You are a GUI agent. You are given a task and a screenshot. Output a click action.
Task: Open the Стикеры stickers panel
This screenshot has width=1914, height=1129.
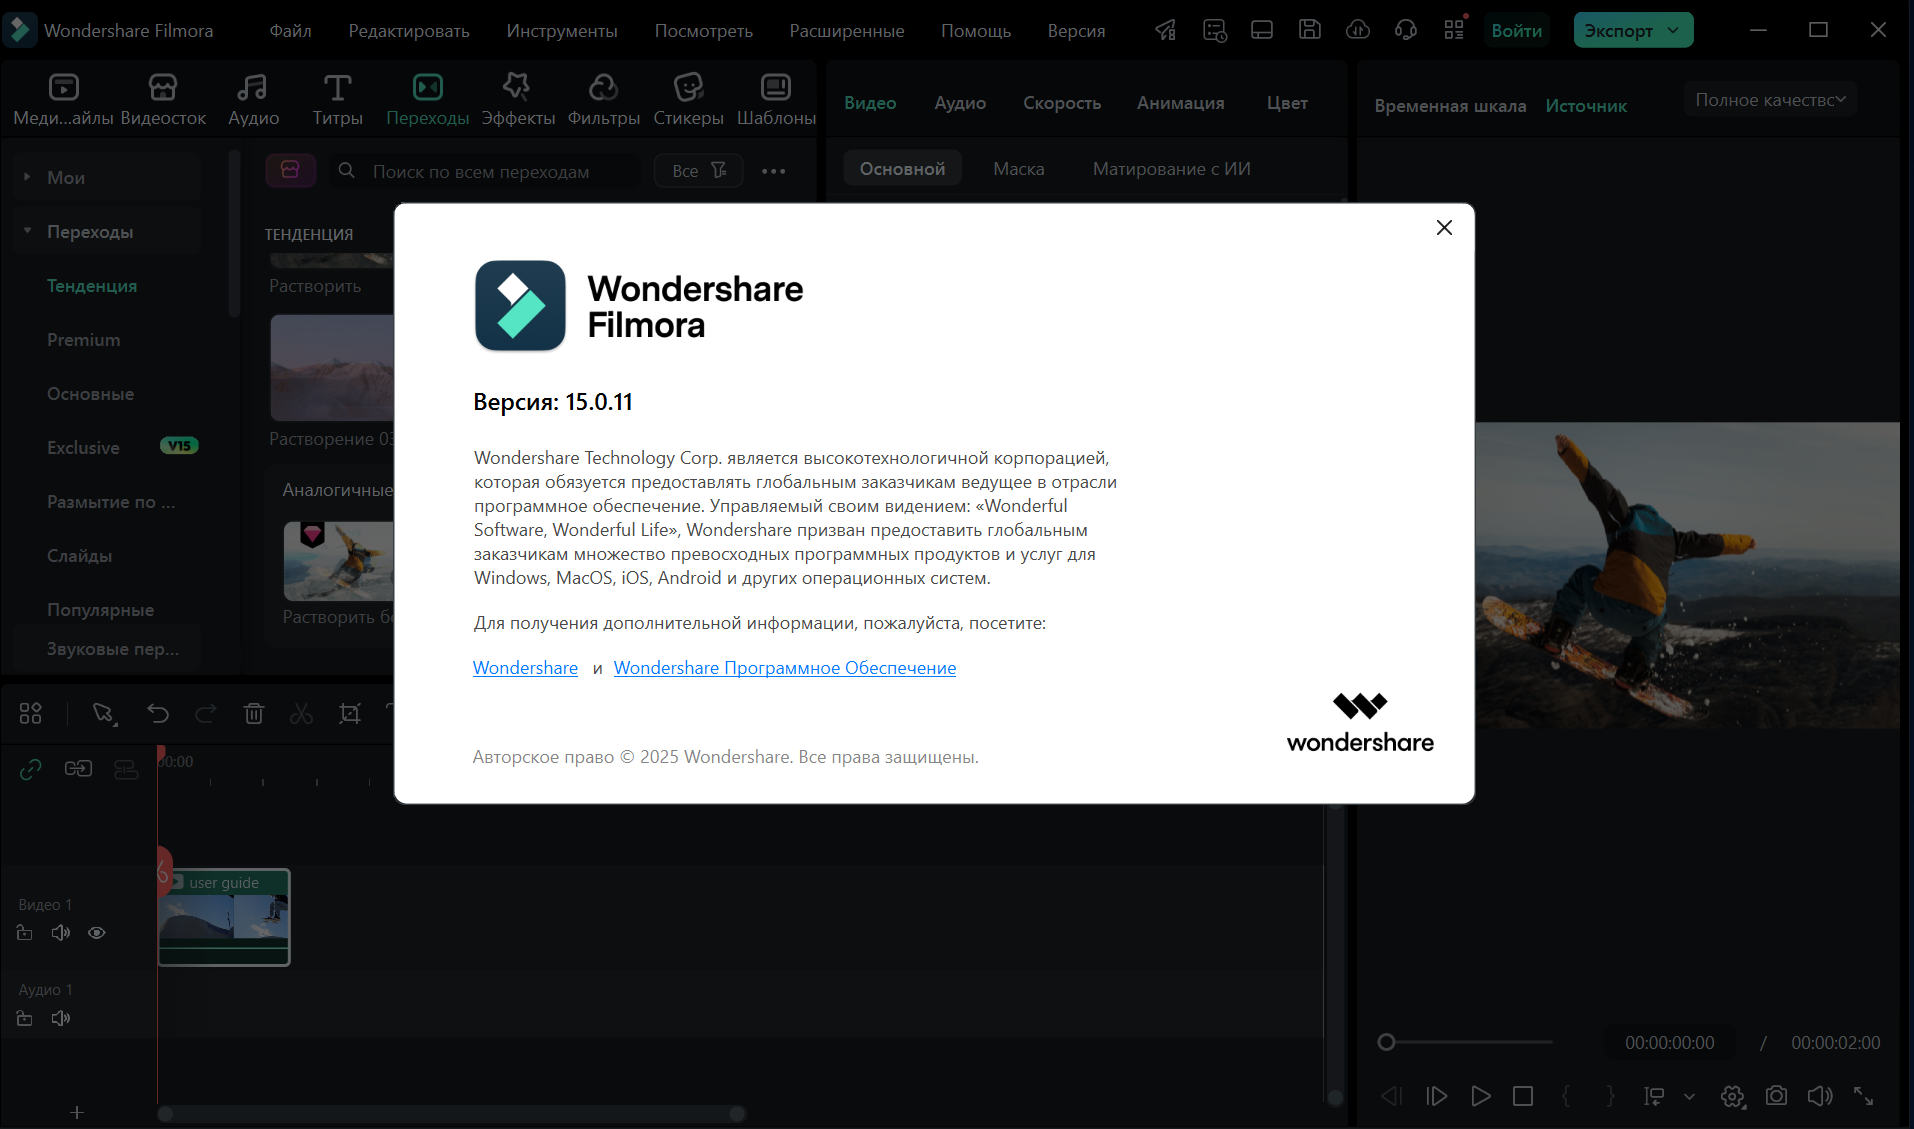[x=688, y=100]
